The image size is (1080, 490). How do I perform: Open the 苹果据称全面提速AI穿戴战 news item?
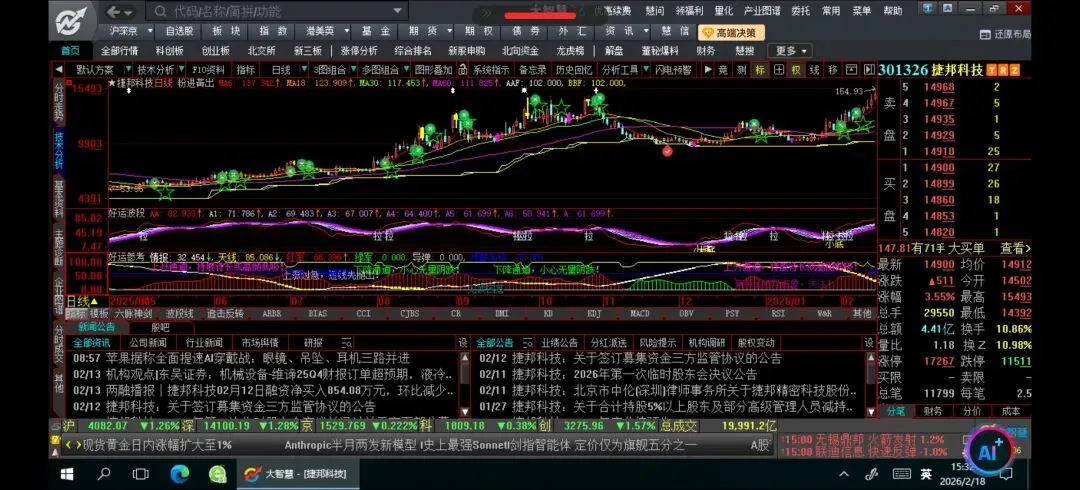point(258,359)
